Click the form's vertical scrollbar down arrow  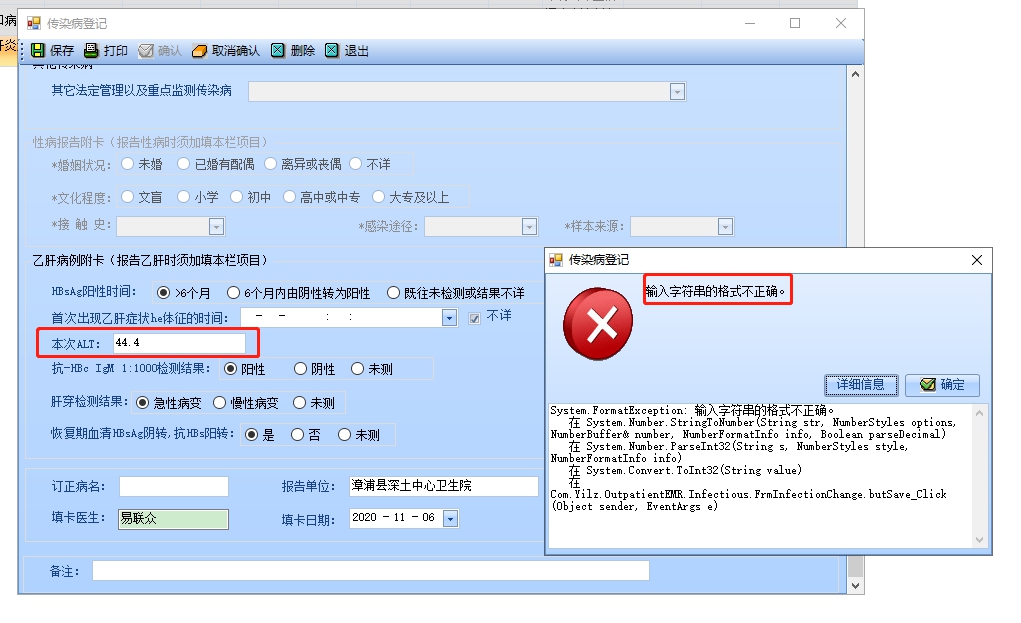(856, 586)
